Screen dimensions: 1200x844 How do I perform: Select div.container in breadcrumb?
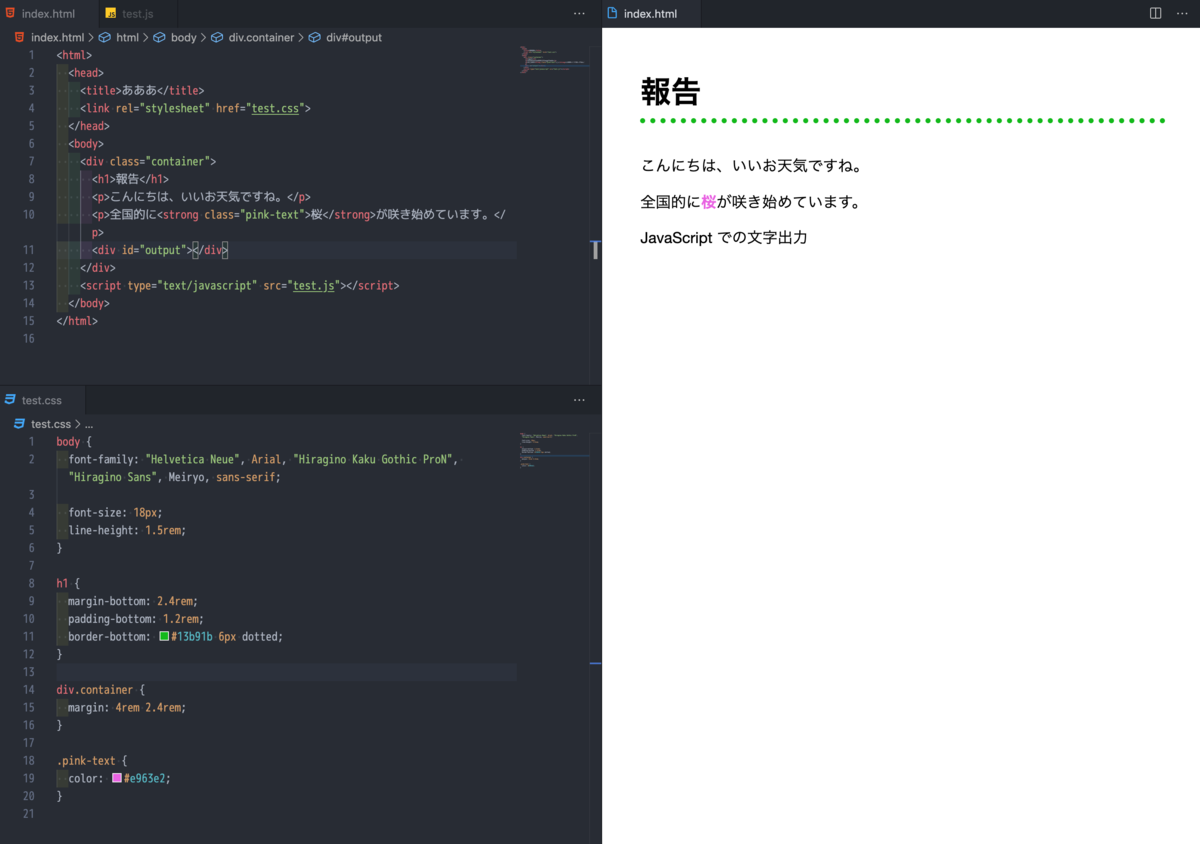(x=261, y=38)
